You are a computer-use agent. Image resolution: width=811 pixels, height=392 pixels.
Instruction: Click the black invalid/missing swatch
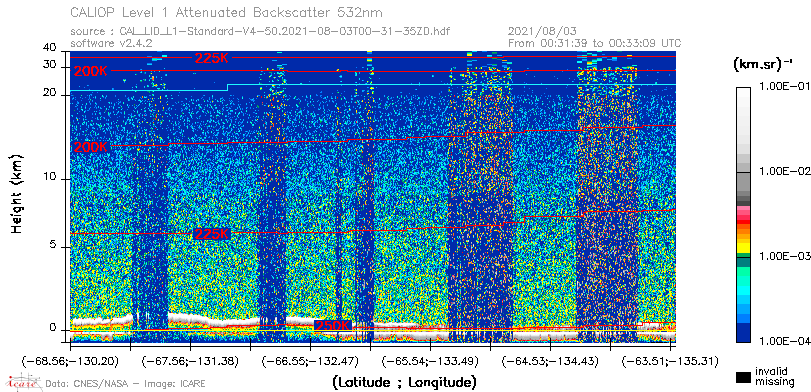click(744, 377)
